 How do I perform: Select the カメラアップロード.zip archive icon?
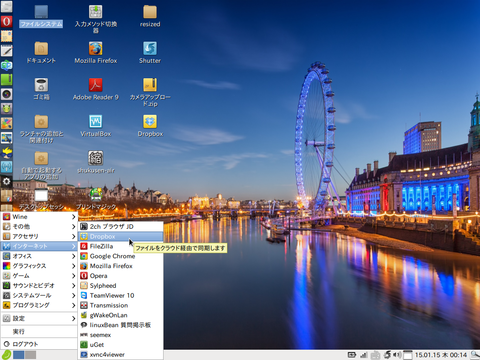(150, 92)
